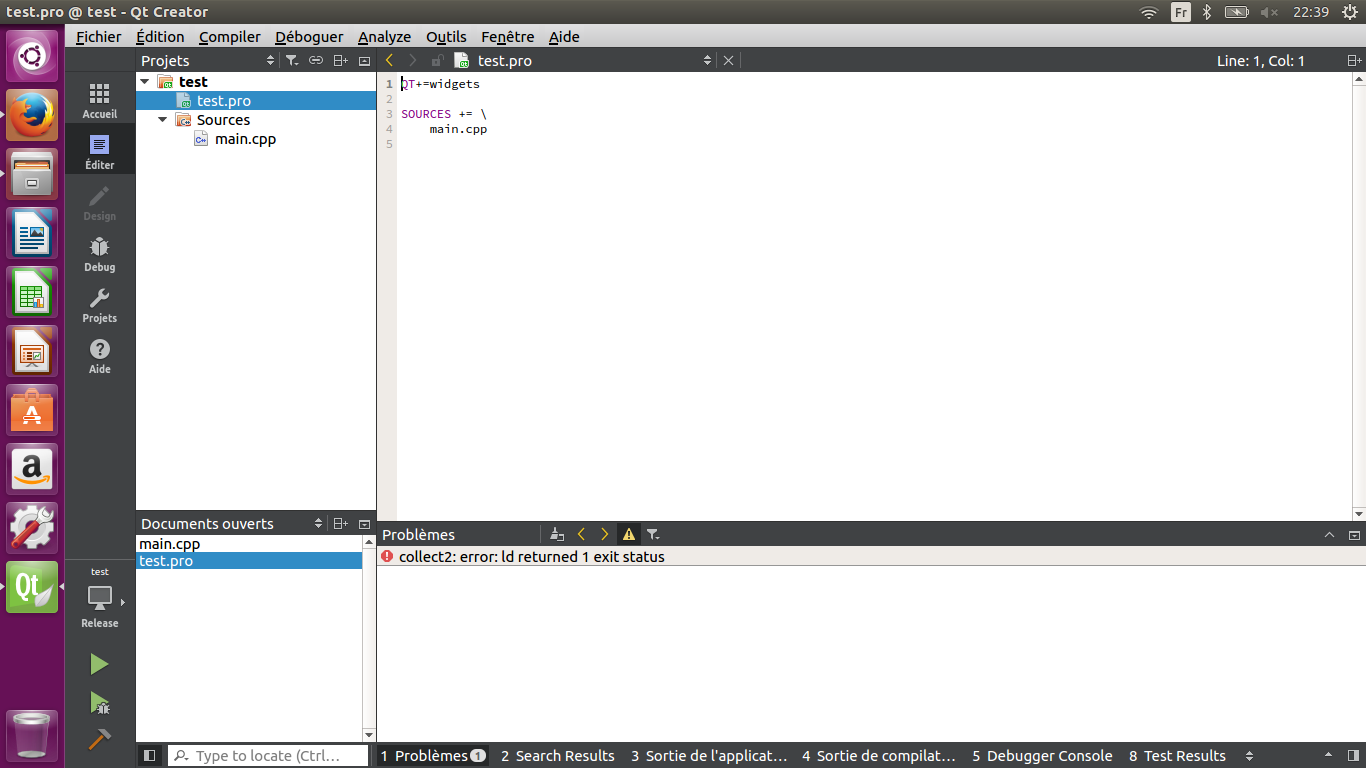The image size is (1366, 768).
Task: Filter the Projets tree
Action: pos(291,61)
